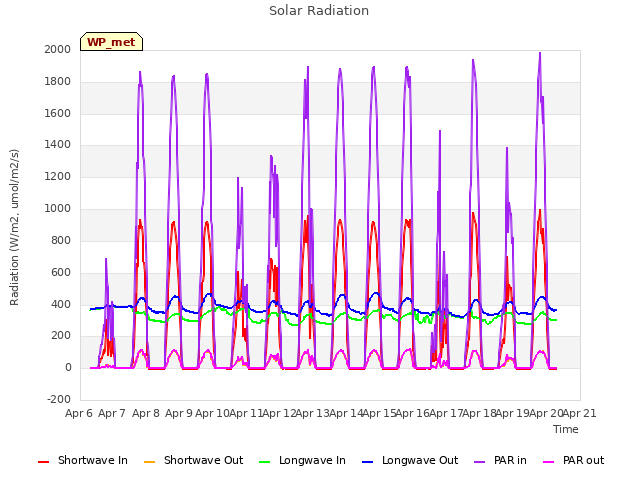
Task: Click the 400 y-axis tick label
Action: click(x=61, y=304)
